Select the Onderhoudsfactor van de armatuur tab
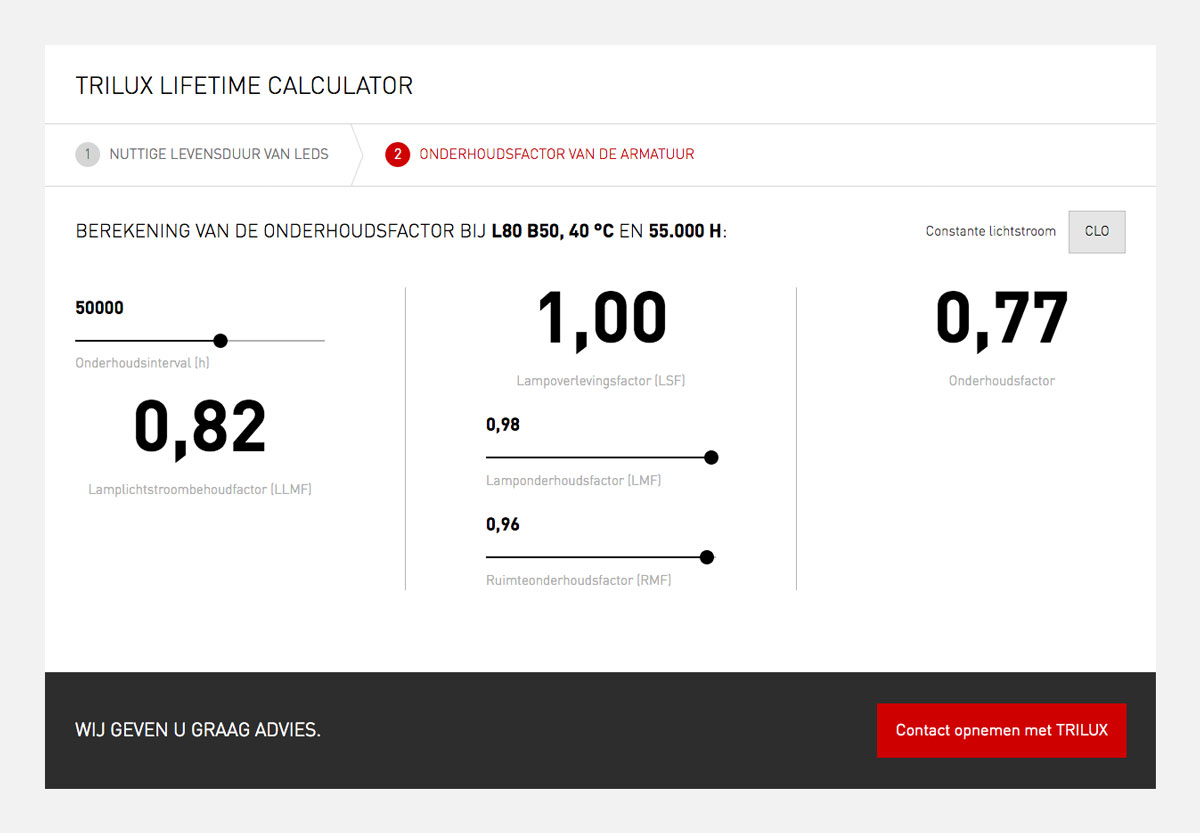Viewport: 1200px width, 833px height. (x=540, y=154)
